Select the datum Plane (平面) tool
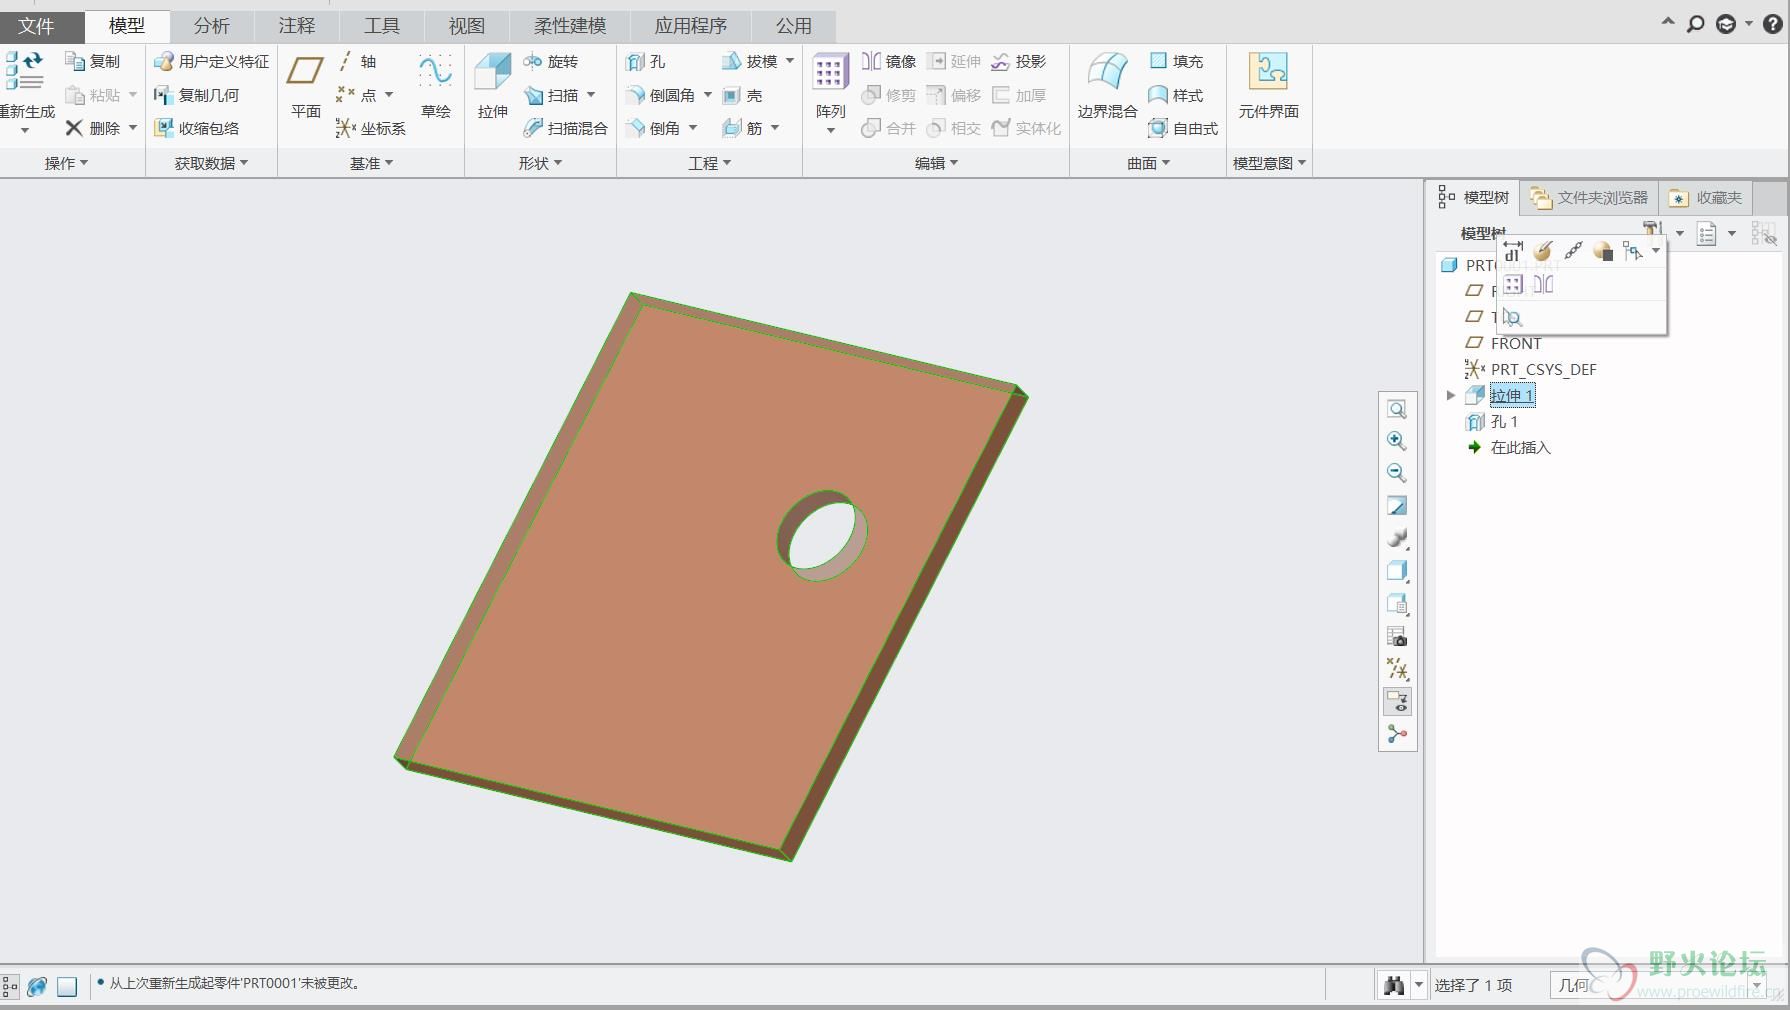 click(305, 86)
